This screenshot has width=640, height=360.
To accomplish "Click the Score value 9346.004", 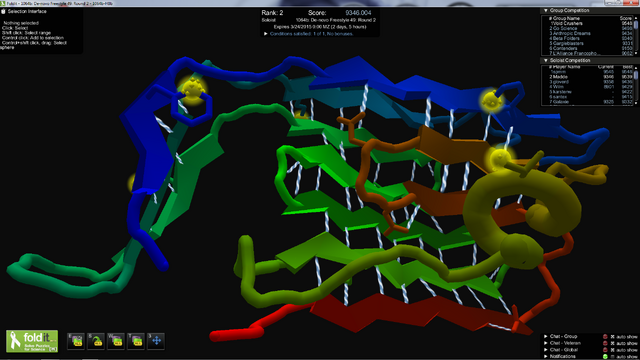I will (358, 13).
